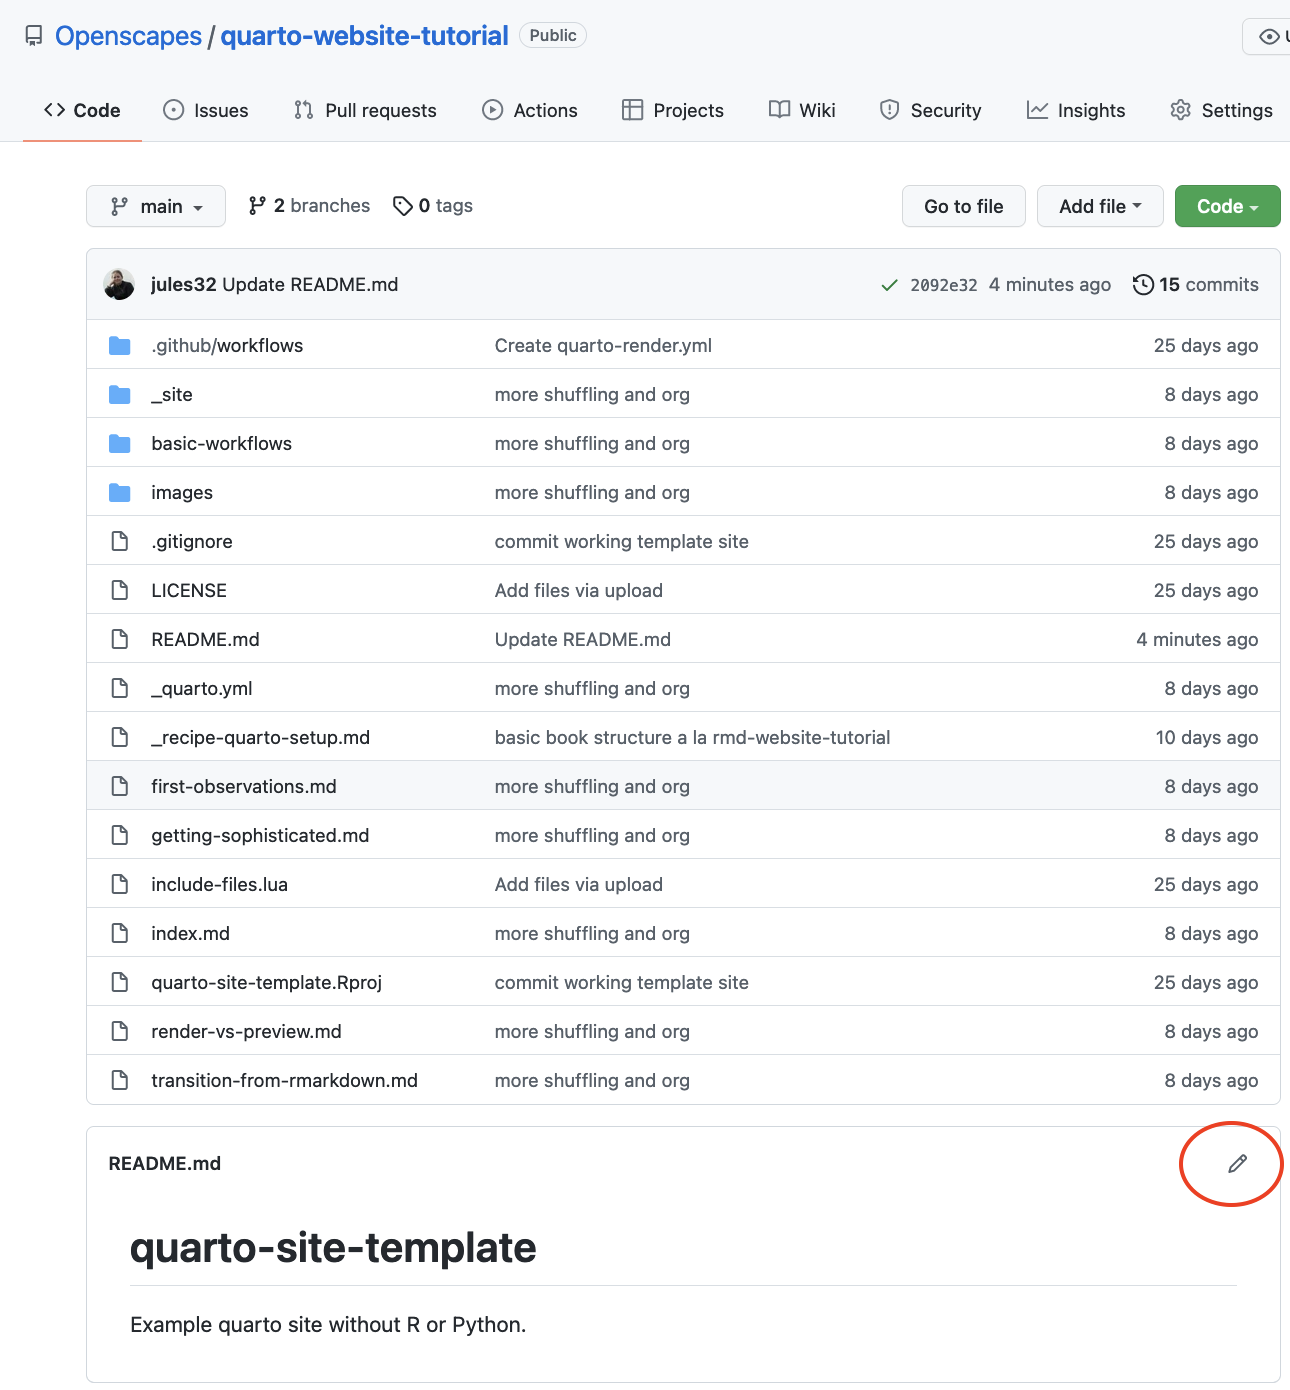Image resolution: width=1290 pixels, height=1390 pixels.
Task: Switch to the Issues tab
Action: 206,110
